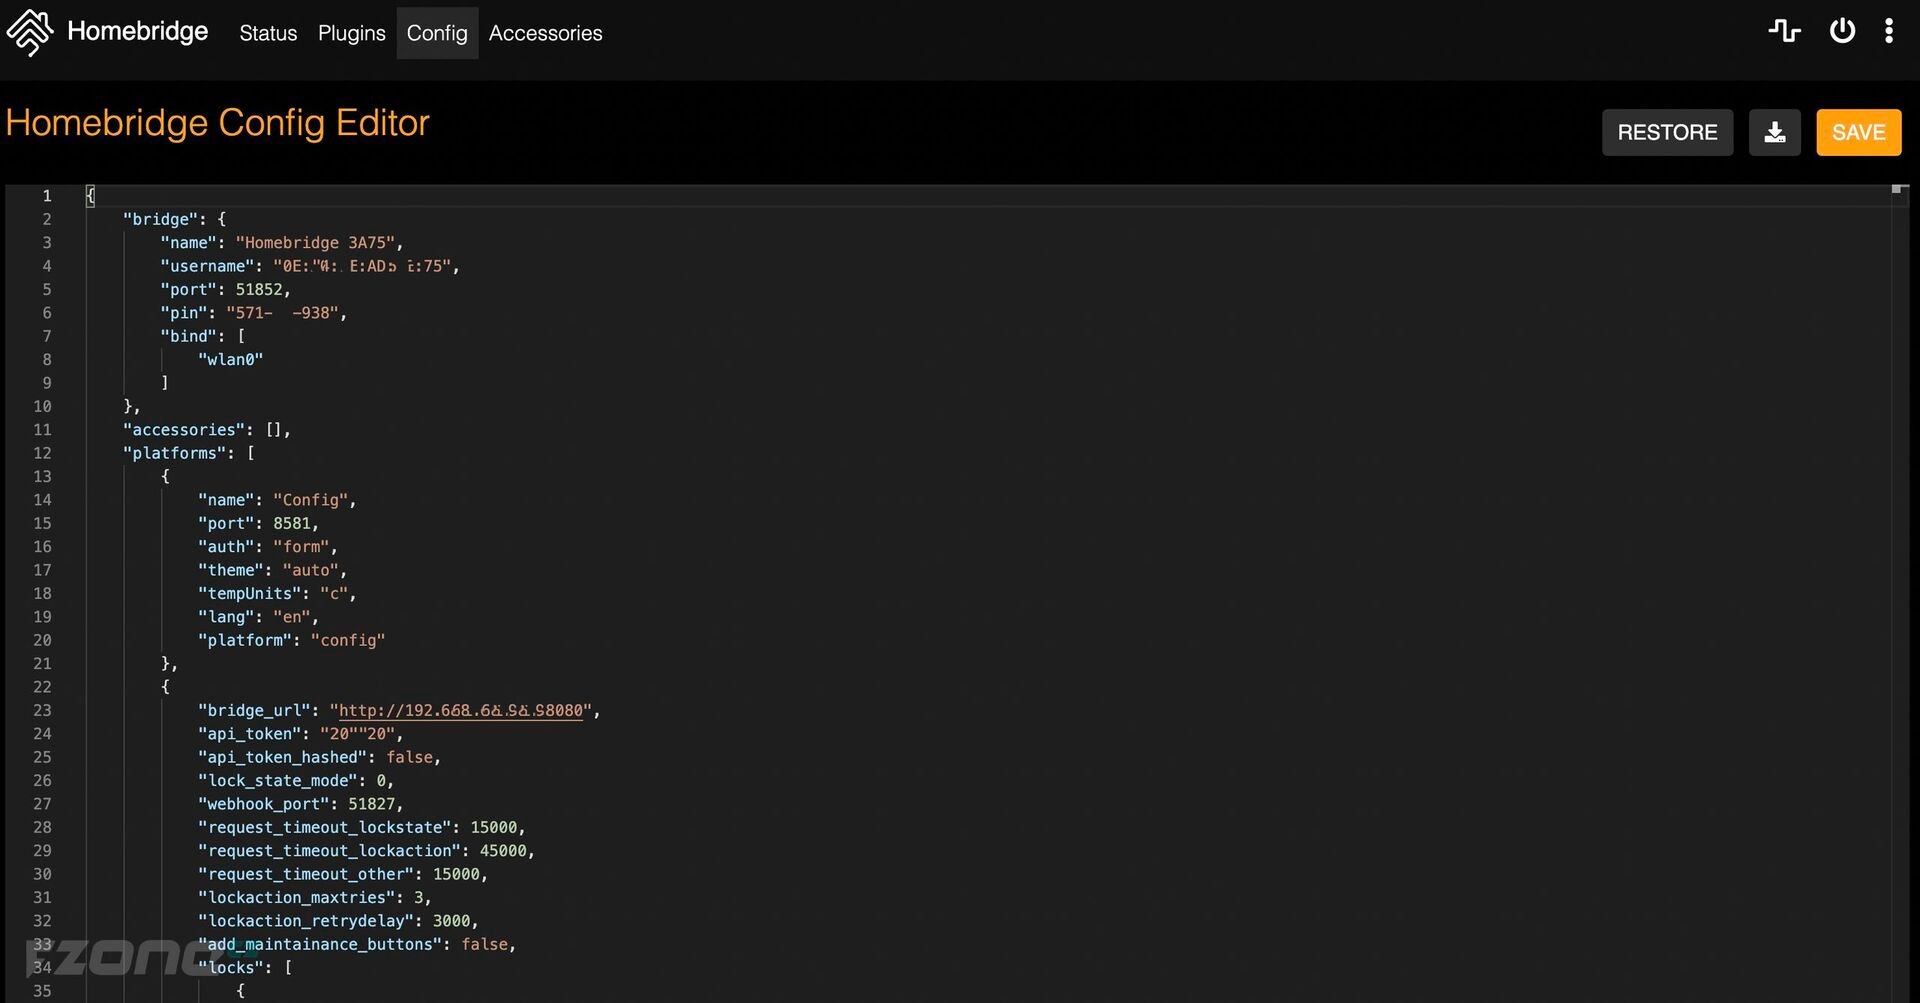Click the "lock_state_mode" key
Screen dimensions: 1920x1003
click(278, 781)
